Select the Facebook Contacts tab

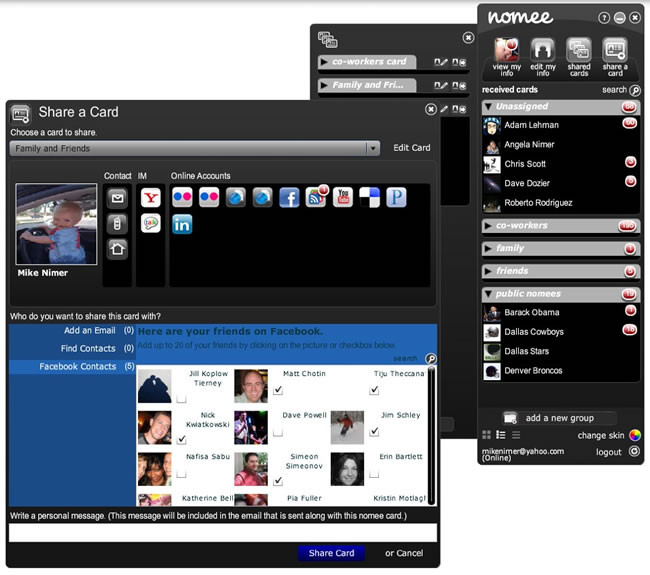72,366
